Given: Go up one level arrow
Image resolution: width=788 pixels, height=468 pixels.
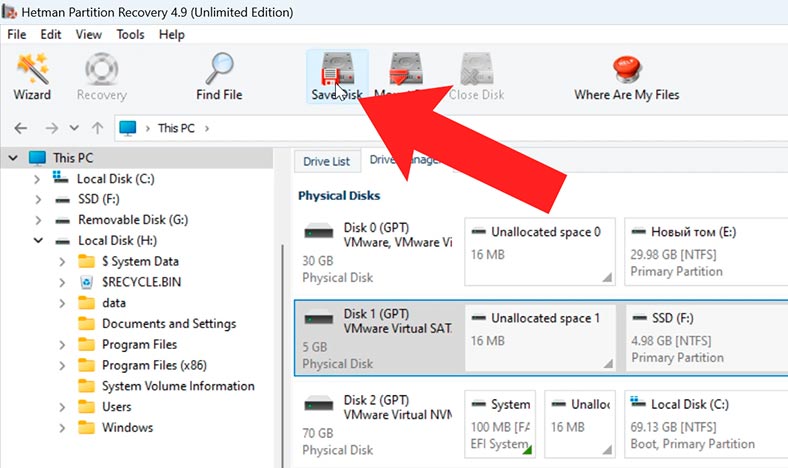Looking at the screenshot, I should (x=97, y=128).
